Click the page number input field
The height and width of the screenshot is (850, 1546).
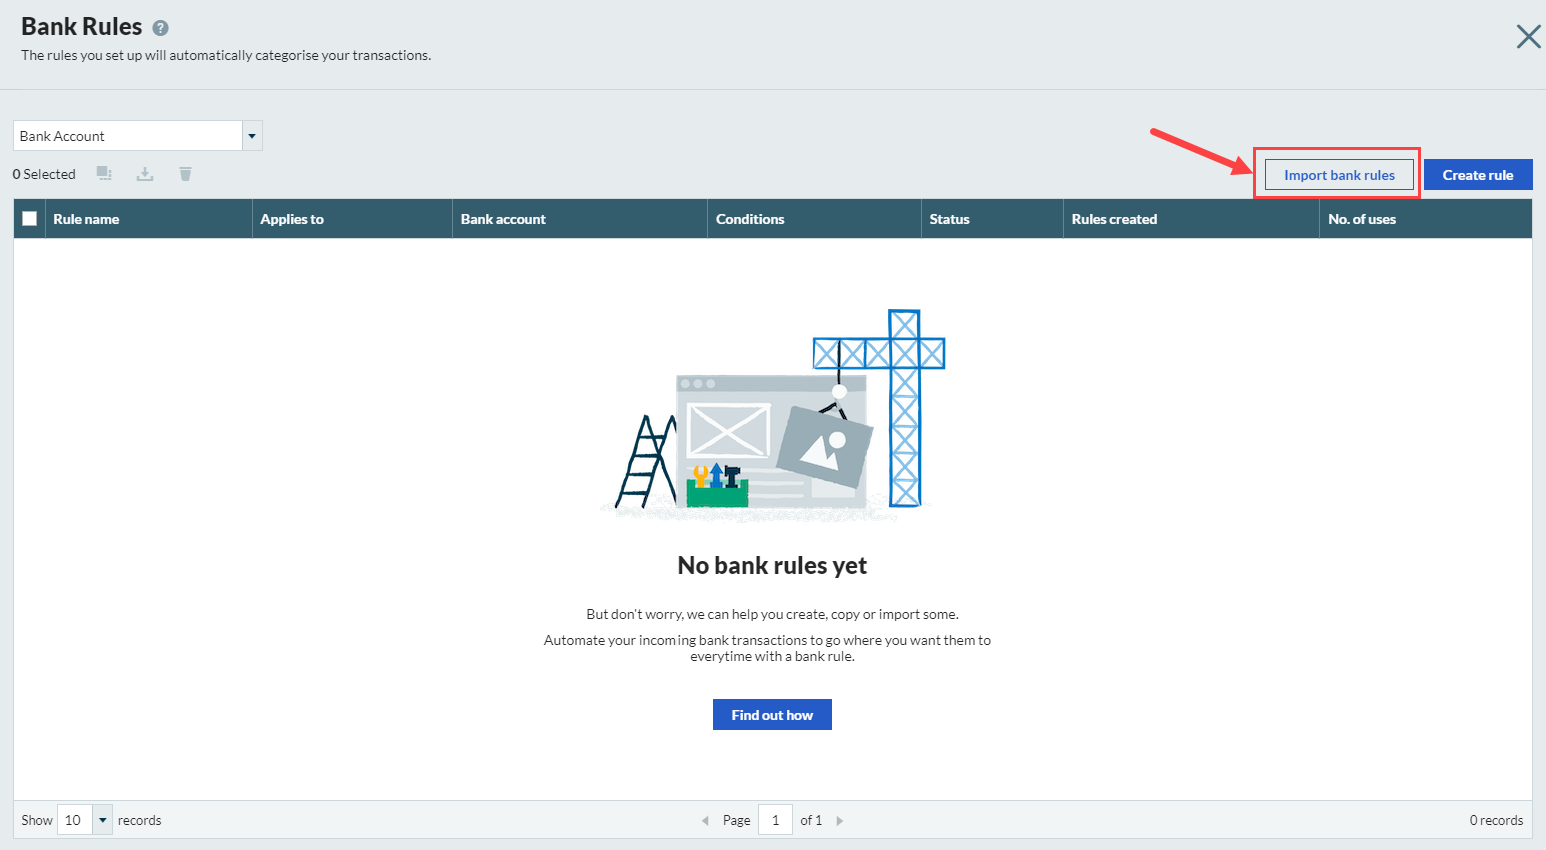tap(775, 820)
